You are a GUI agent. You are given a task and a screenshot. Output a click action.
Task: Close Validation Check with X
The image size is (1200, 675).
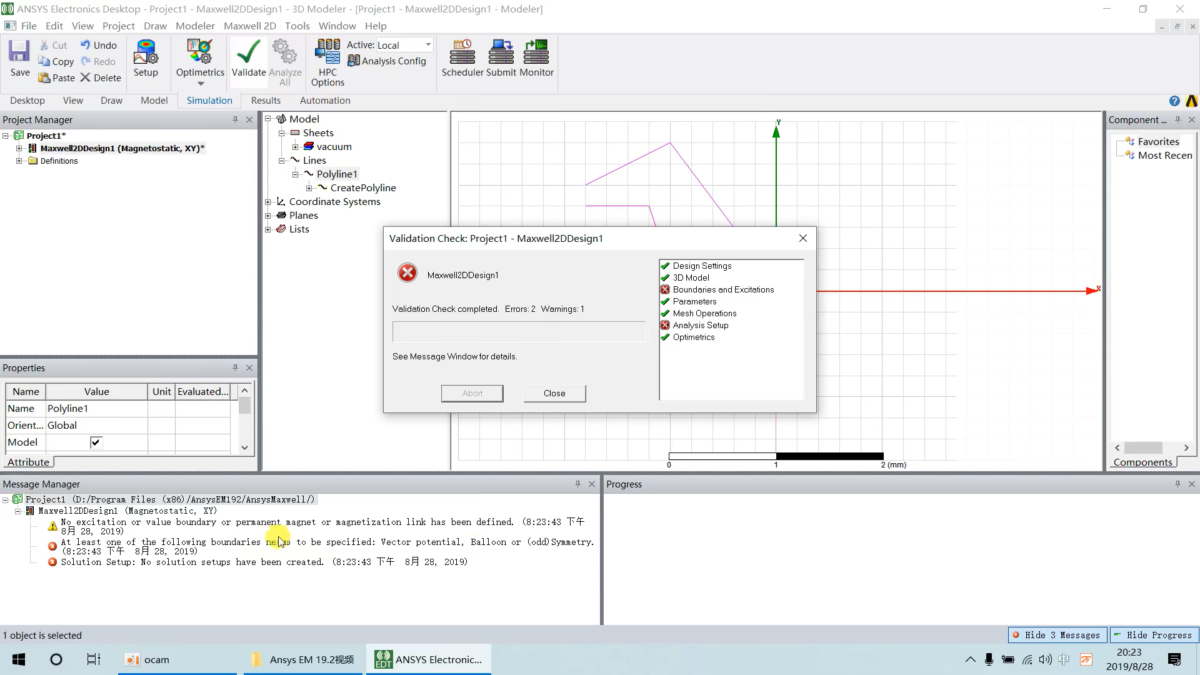point(803,238)
